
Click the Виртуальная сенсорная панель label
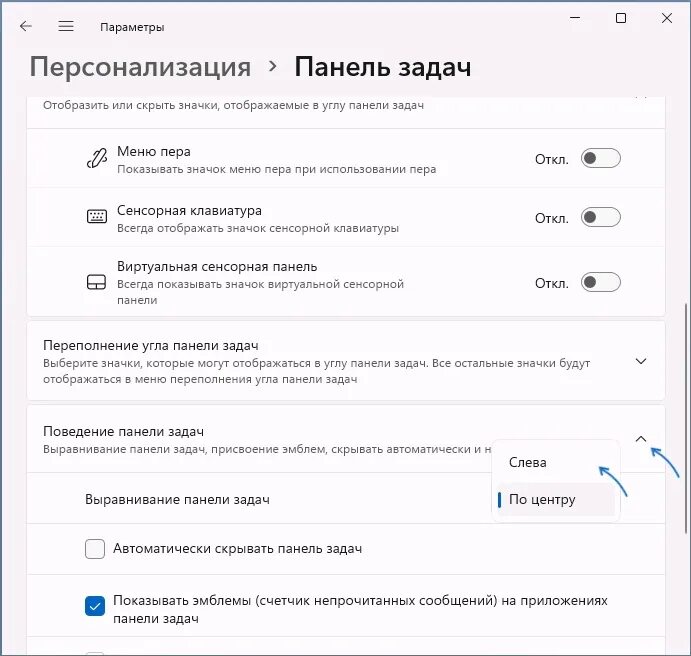click(x=217, y=267)
